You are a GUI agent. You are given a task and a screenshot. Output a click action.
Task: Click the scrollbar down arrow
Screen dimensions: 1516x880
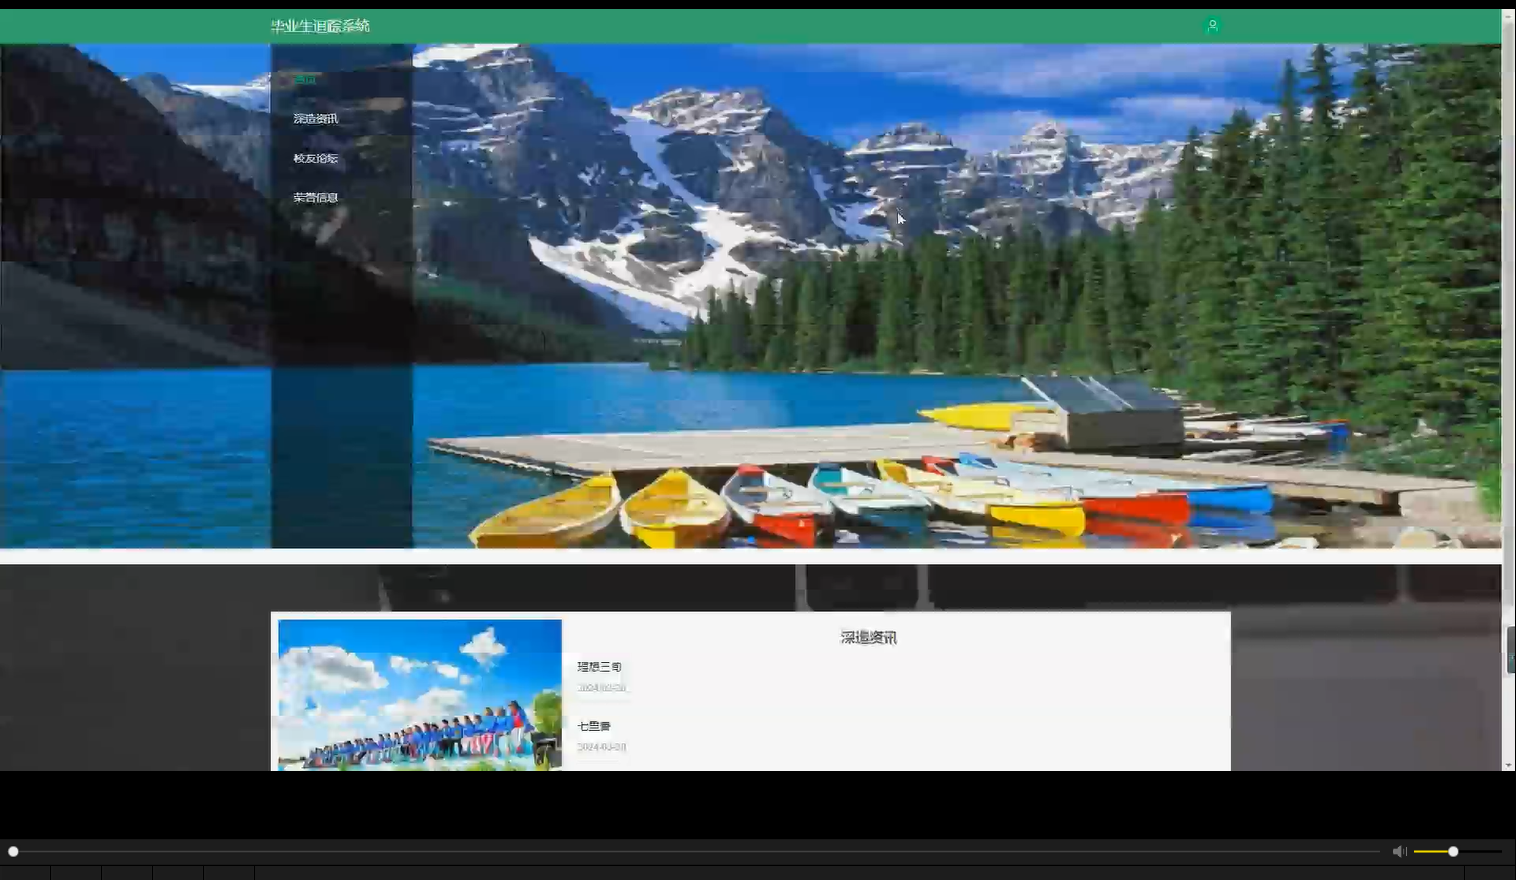[1508, 765]
